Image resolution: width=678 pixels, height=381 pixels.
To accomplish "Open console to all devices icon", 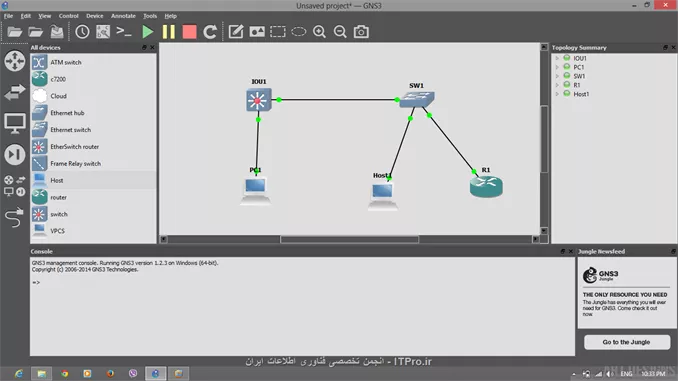I will click(x=124, y=32).
